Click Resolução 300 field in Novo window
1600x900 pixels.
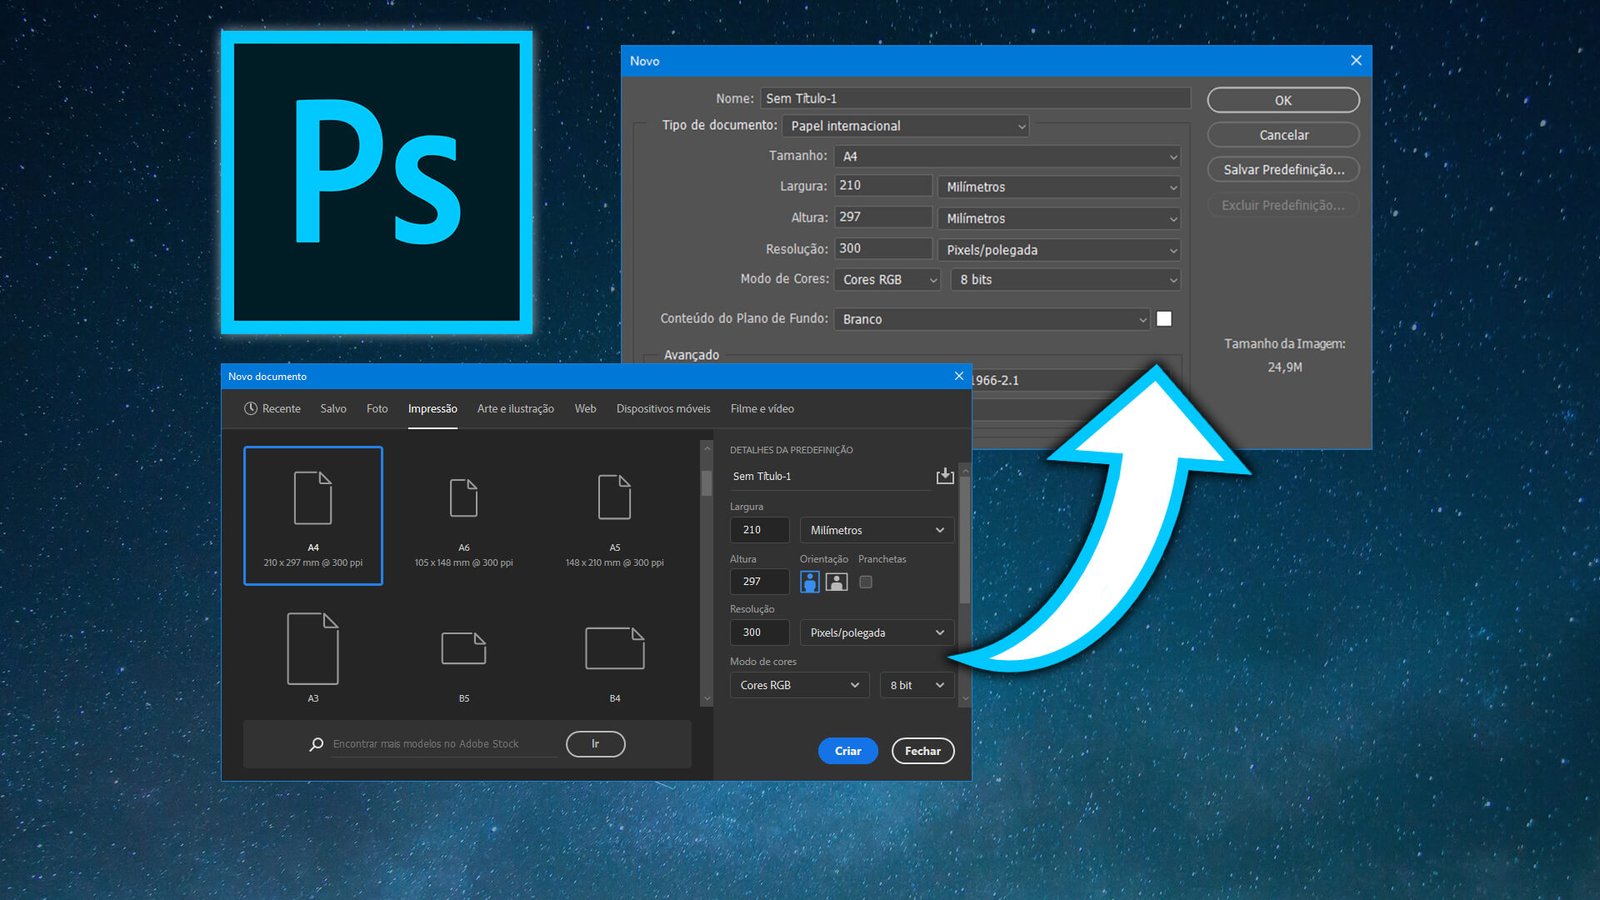(883, 248)
